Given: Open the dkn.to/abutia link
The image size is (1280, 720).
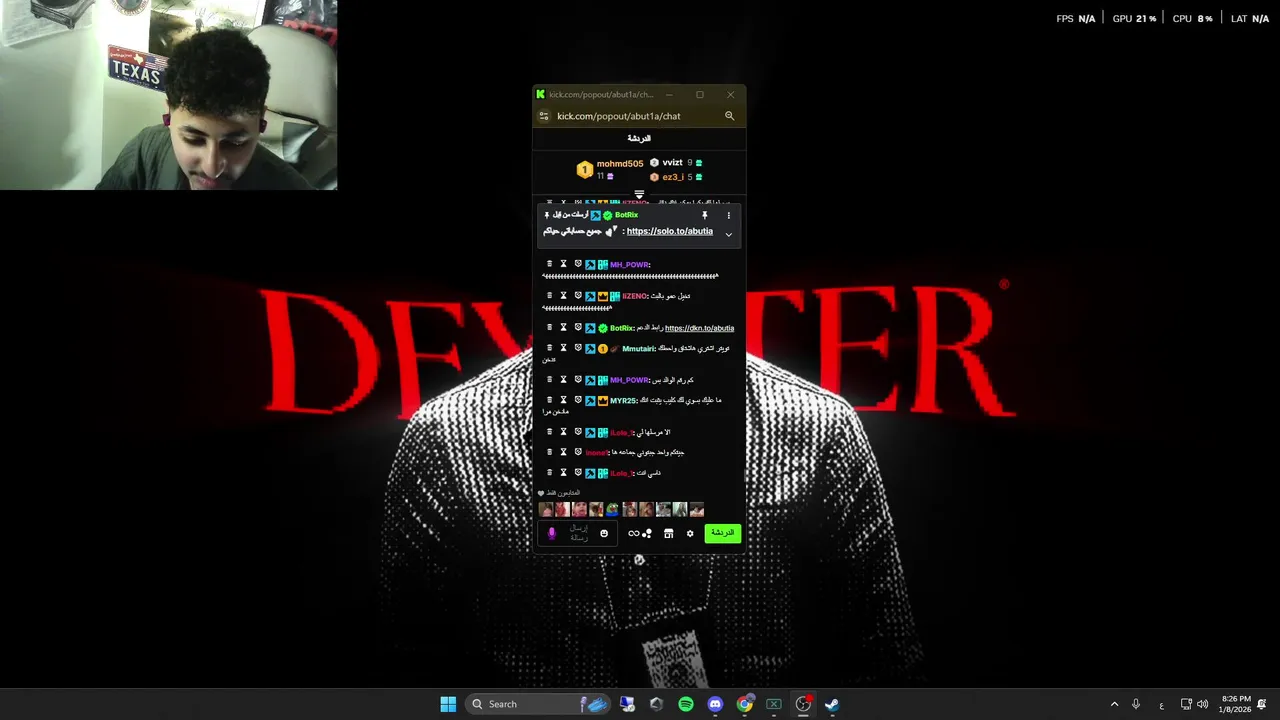Looking at the screenshot, I should tap(699, 328).
